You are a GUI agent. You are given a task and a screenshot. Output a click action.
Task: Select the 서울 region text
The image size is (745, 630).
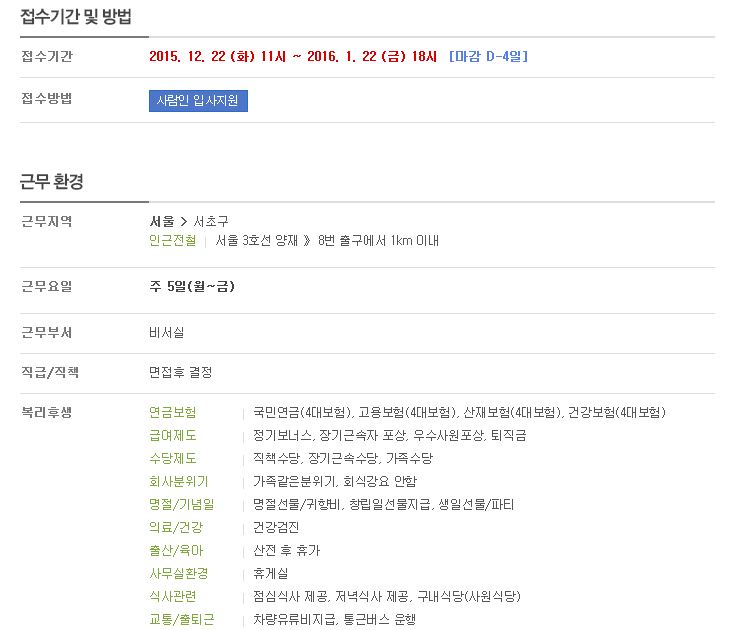pos(162,221)
